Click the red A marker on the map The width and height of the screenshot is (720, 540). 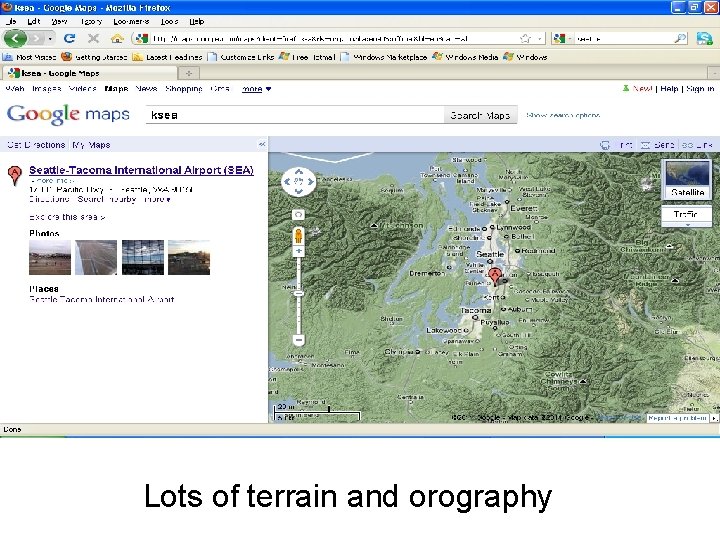click(495, 276)
